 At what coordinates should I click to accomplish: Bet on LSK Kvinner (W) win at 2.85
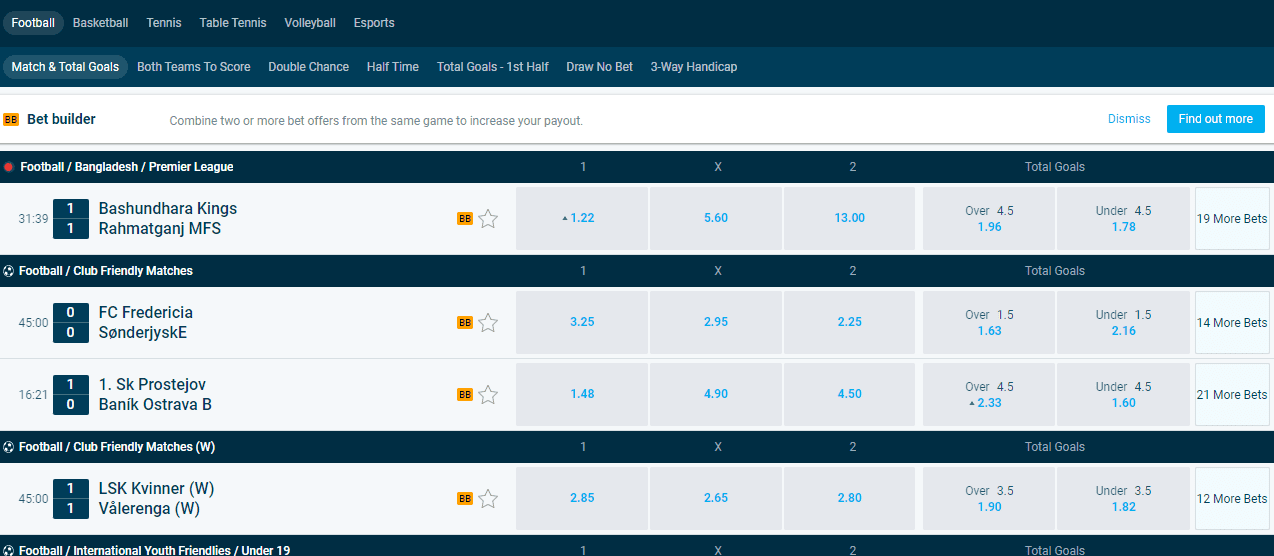click(582, 498)
